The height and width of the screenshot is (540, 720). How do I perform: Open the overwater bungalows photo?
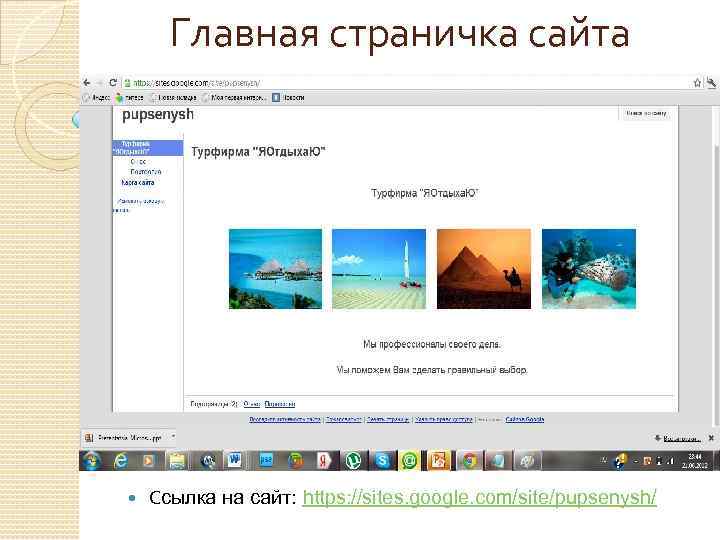click(x=276, y=269)
